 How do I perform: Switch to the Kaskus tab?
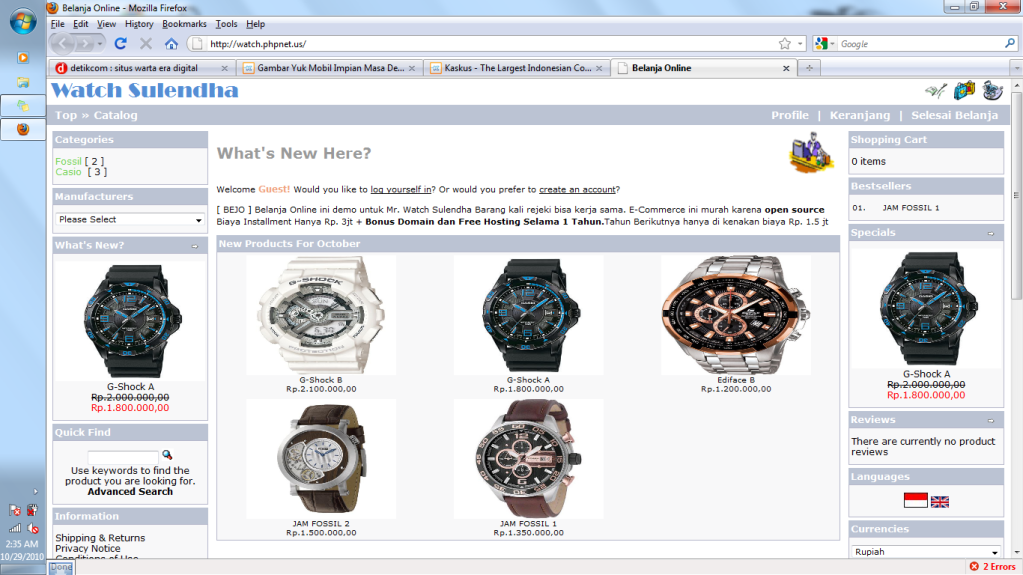tap(517, 68)
